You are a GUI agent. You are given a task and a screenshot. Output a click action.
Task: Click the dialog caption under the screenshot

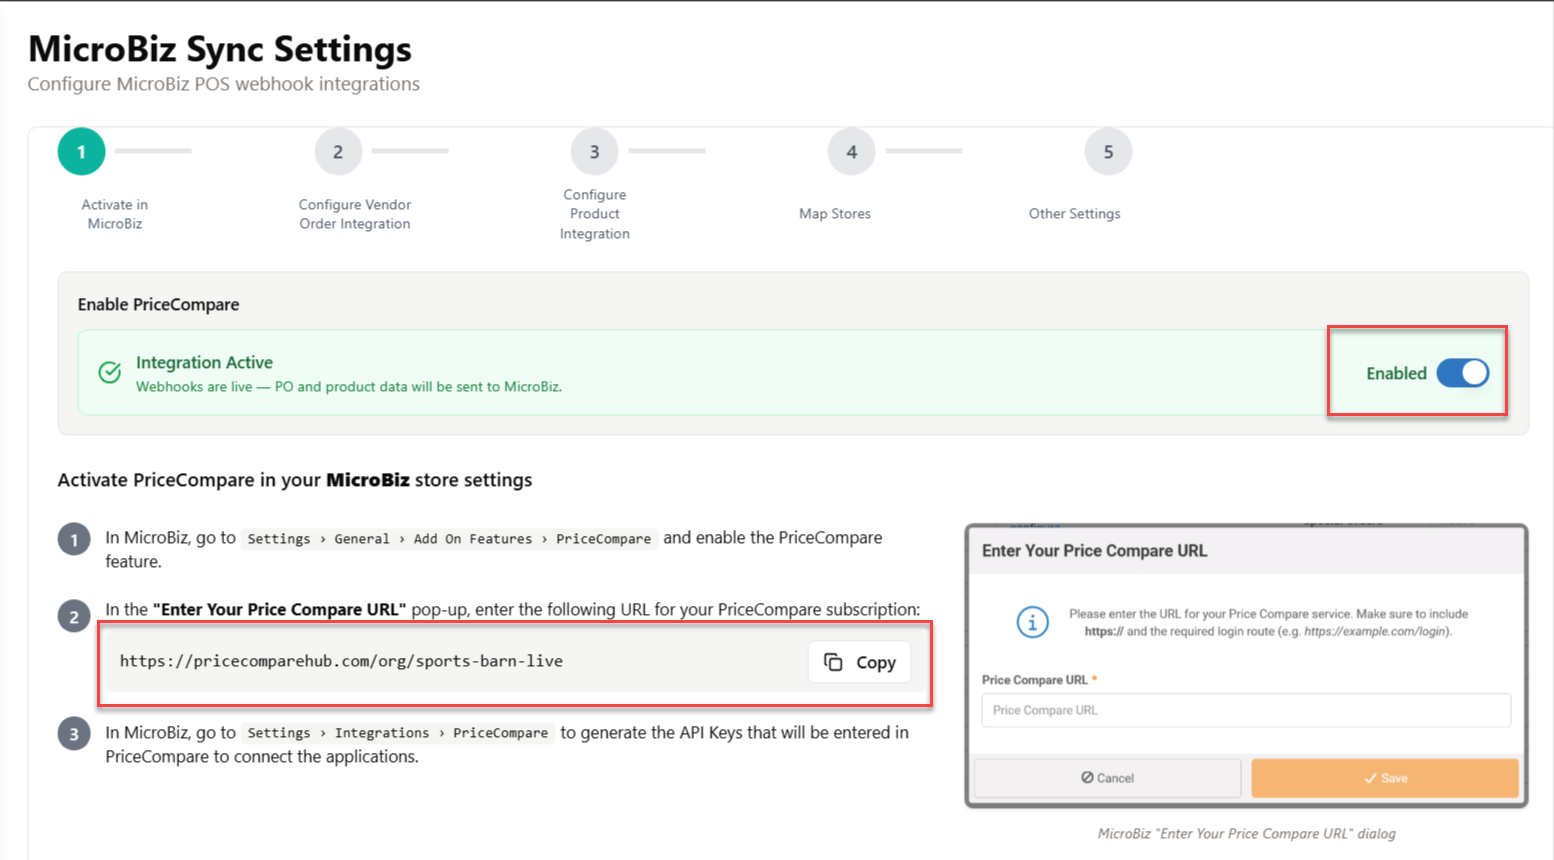(1246, 833)
